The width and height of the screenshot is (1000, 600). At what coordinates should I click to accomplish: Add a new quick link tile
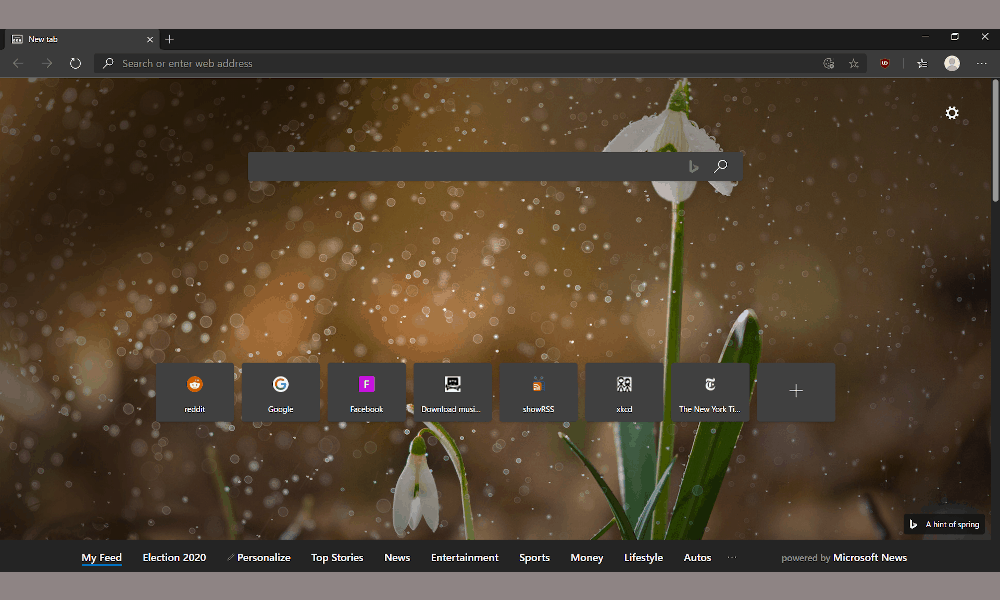(x=796, y=392)
